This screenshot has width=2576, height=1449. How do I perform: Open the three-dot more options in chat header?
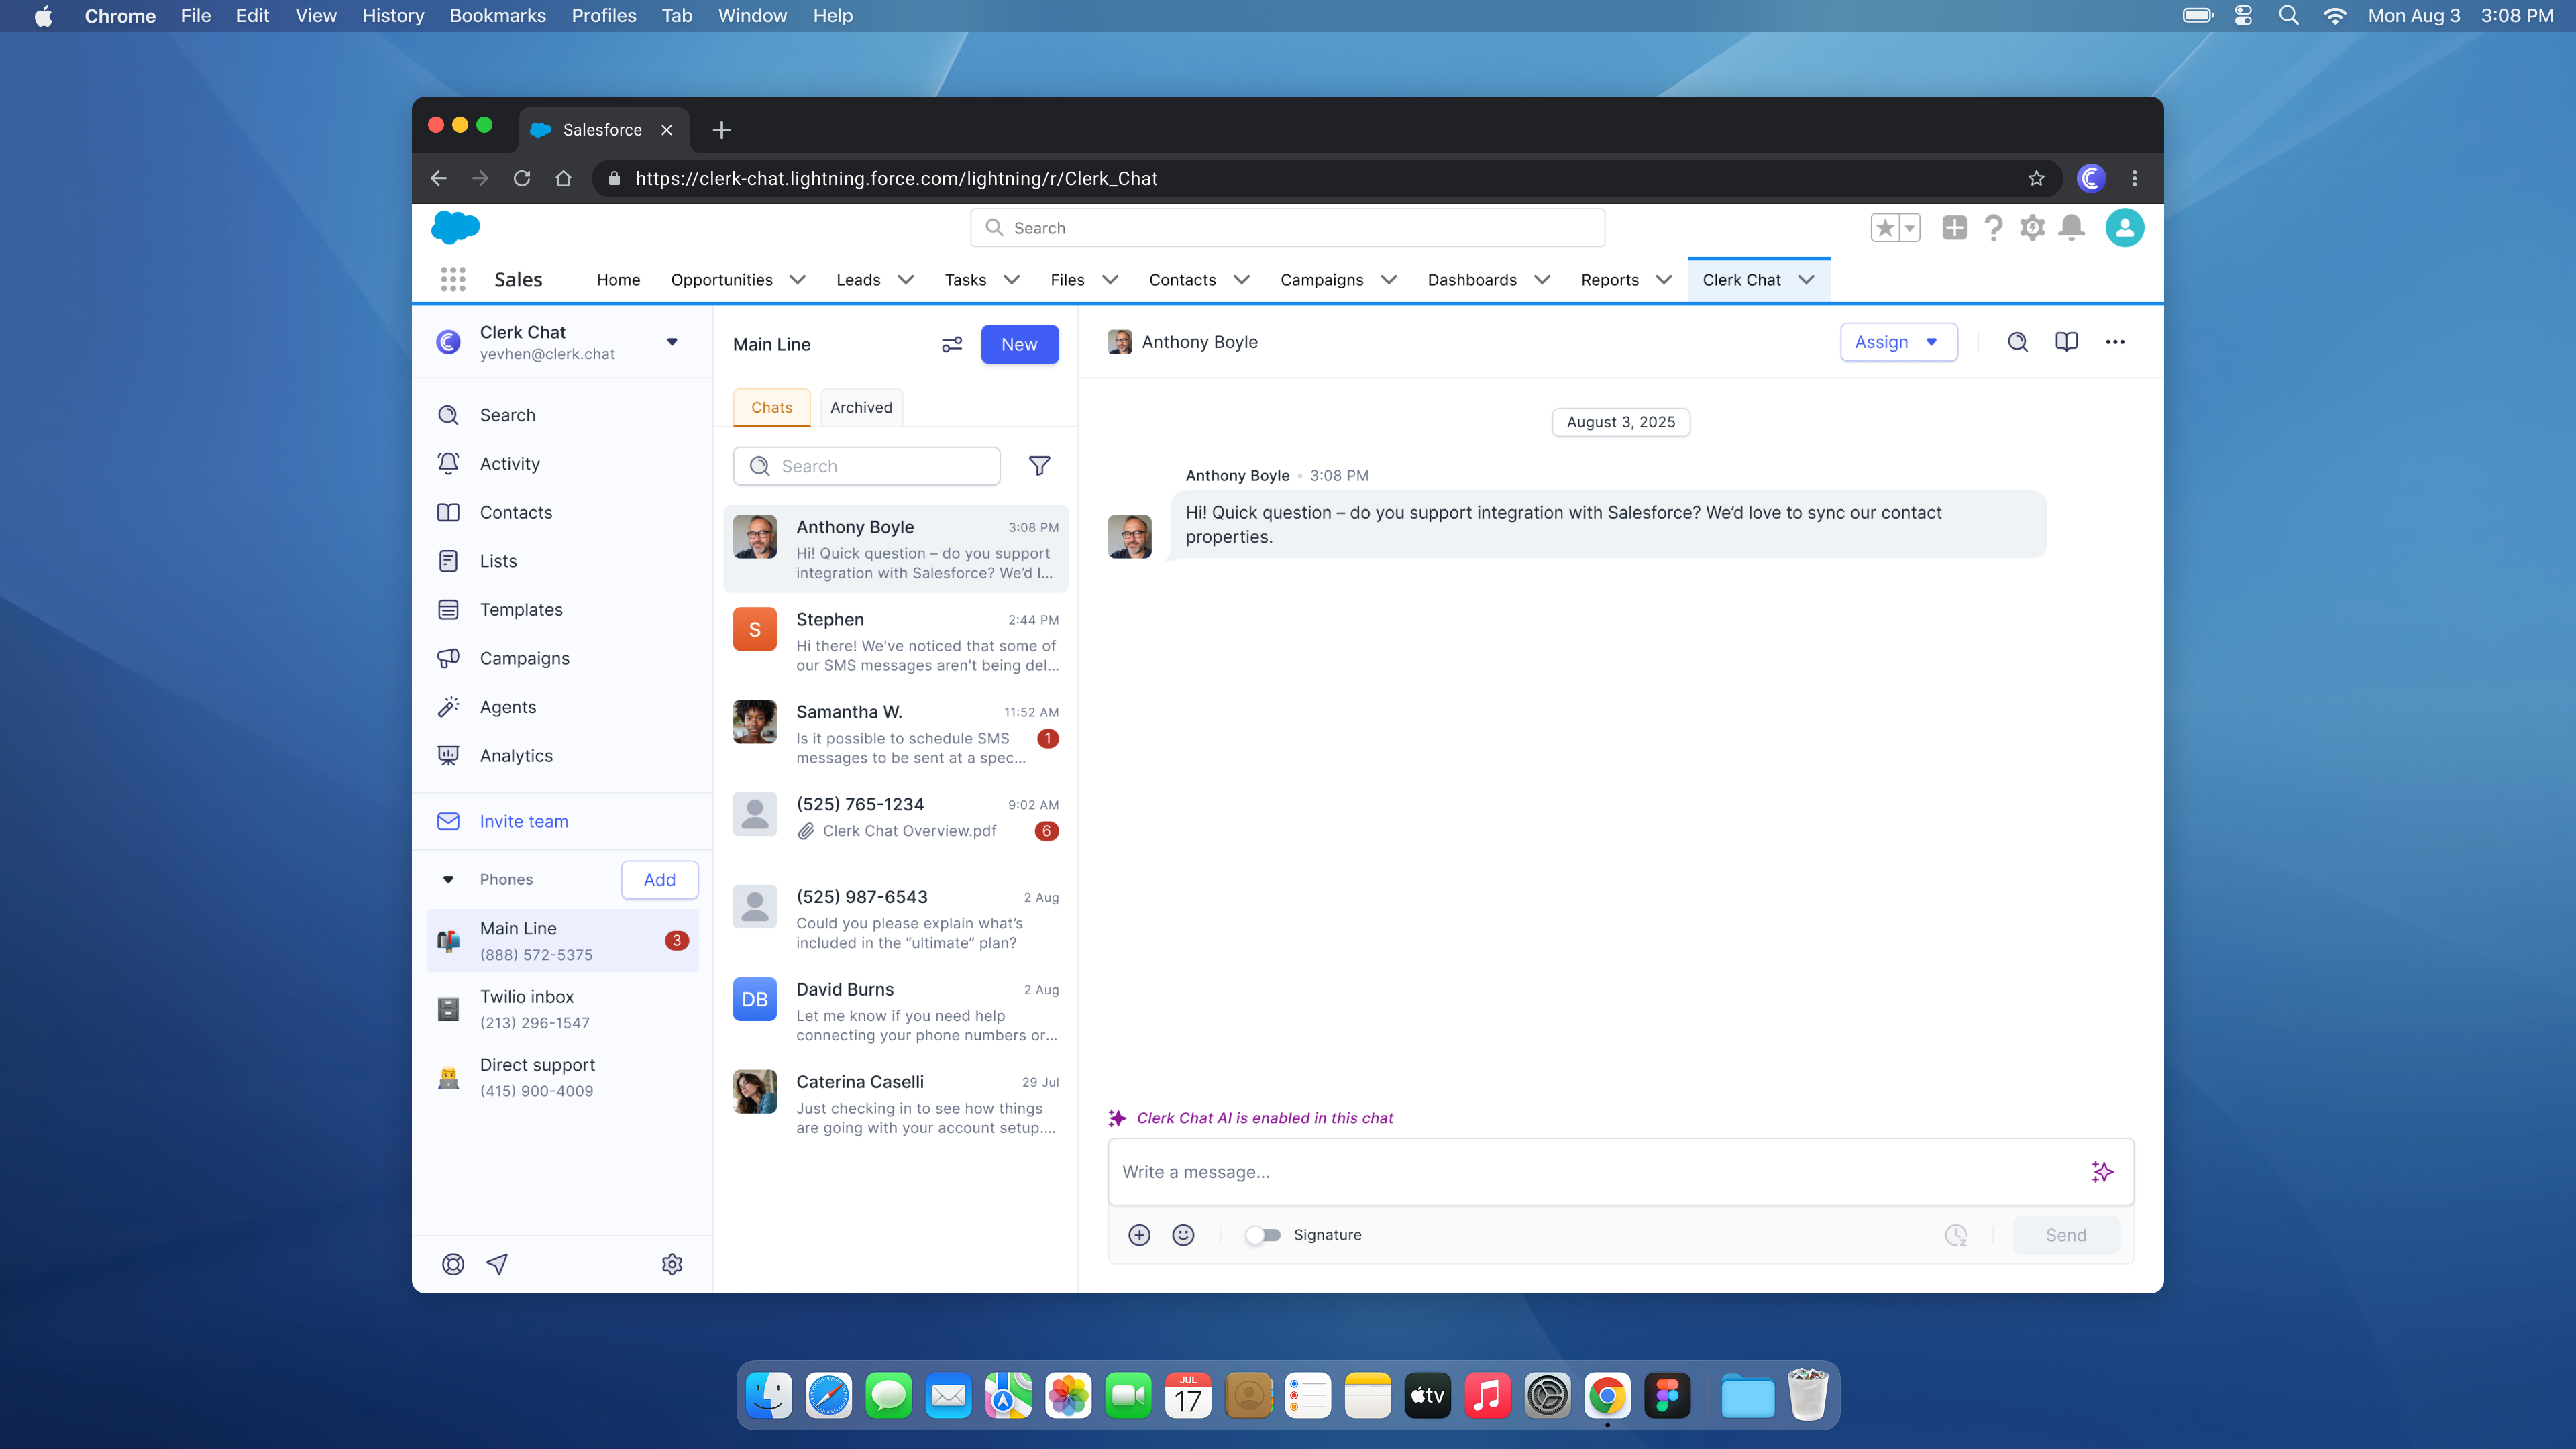click(x=2115, y=342)
